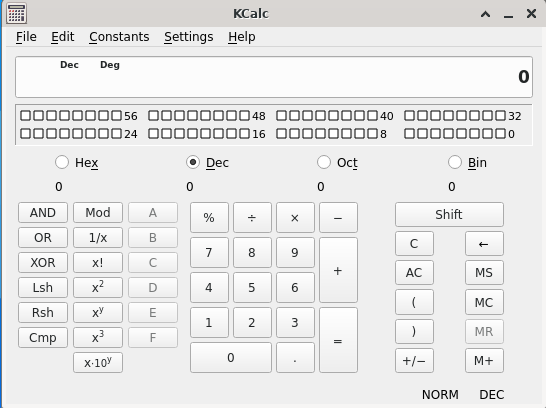Toggle the bit box labeled 0
The width and height of the screenshot is (546, 408).
point(500,133)
